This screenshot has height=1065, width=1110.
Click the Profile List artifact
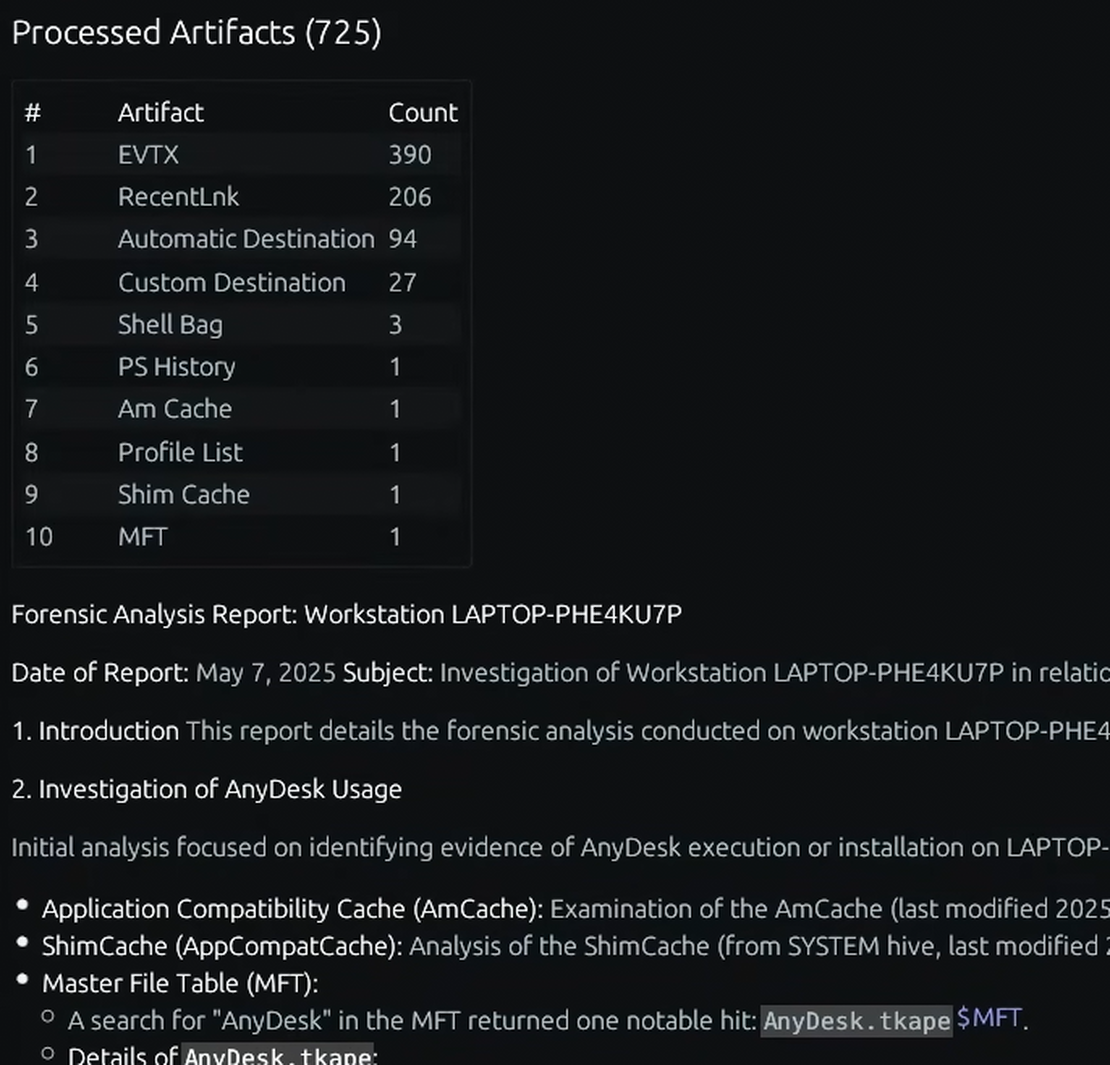(241, 452)
